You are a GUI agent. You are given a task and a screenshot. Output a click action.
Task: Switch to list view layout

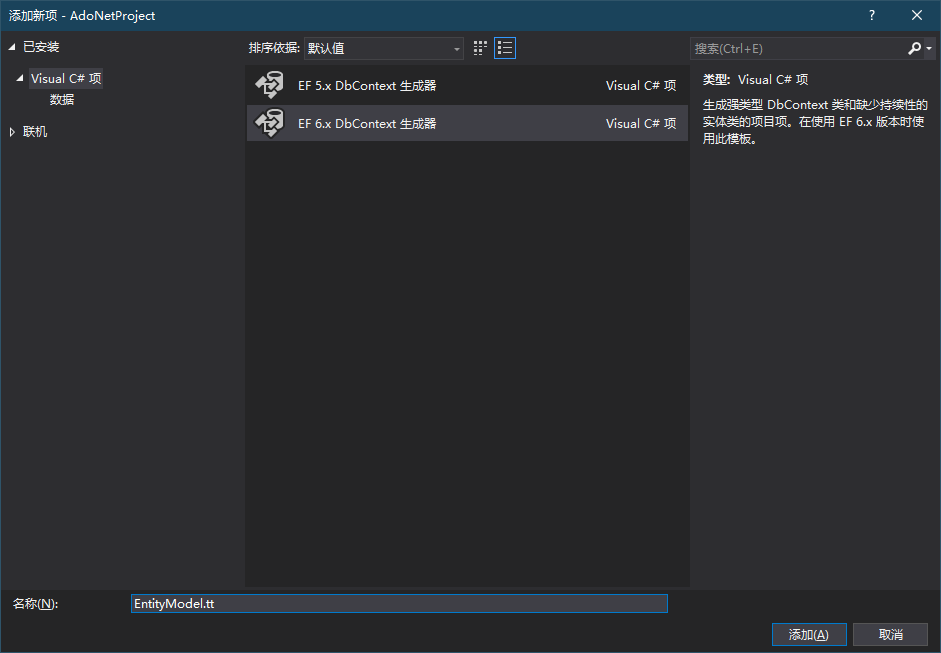(505, 48)
